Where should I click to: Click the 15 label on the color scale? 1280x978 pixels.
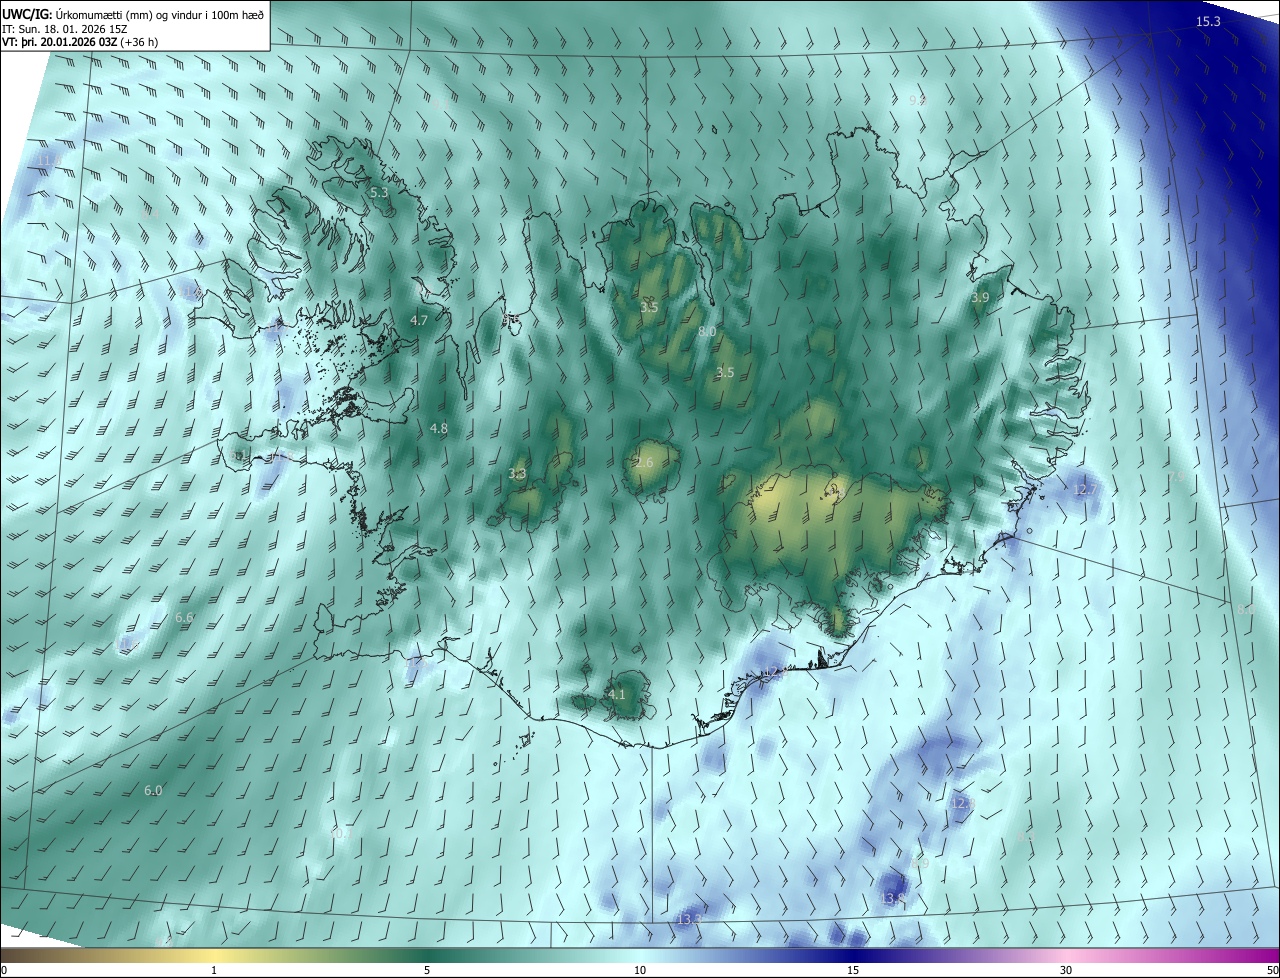coord(853,970)
